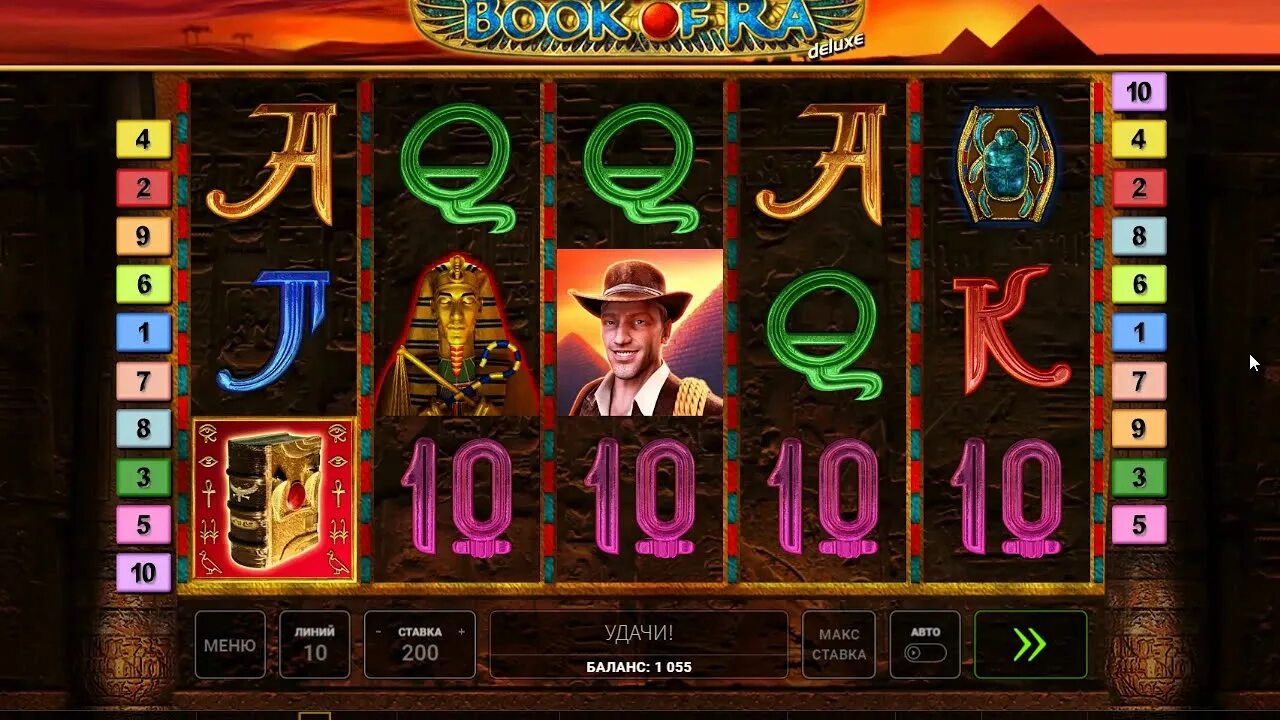Image resolution: width=1280 pixels, height=720 pixels.
Task: Open the МЕНЮ menu
Action: [x=230, y=645]
